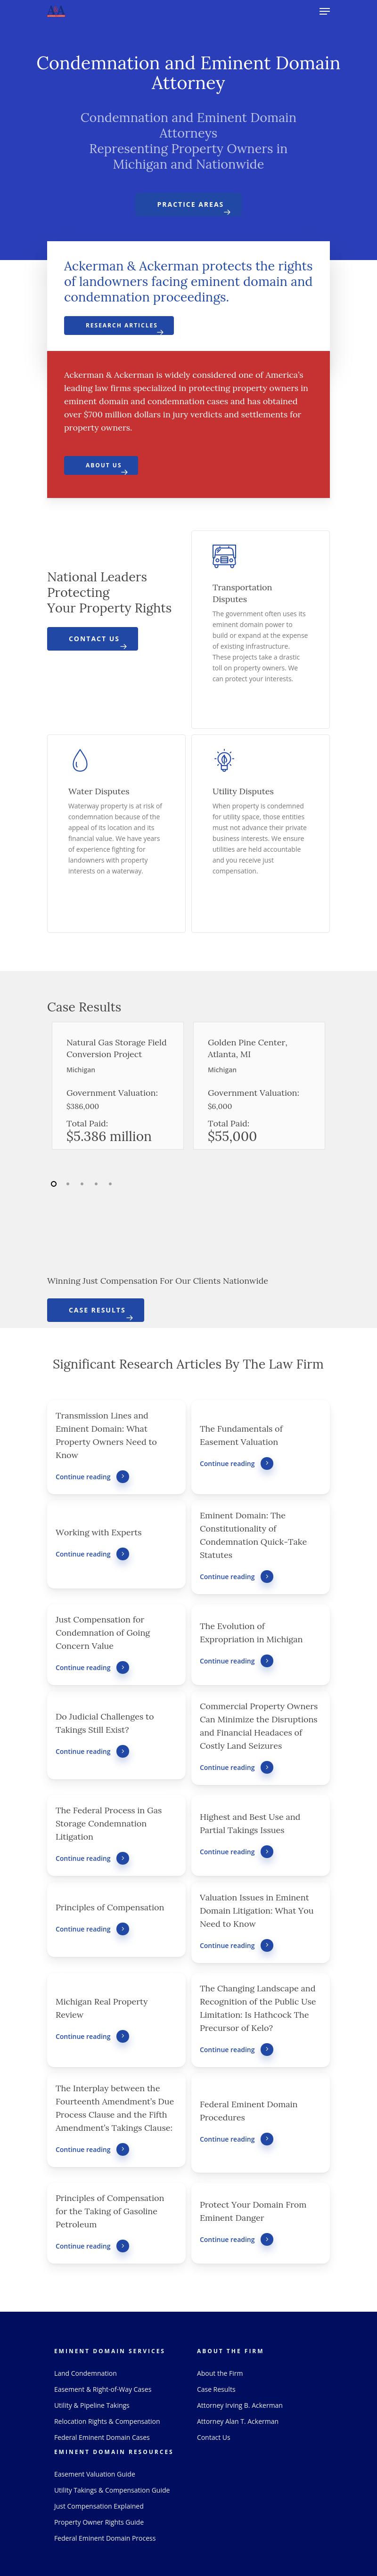The image size is (377, 2576).
Task: Open the Case Results button
Action: [x=95, y=1310]
